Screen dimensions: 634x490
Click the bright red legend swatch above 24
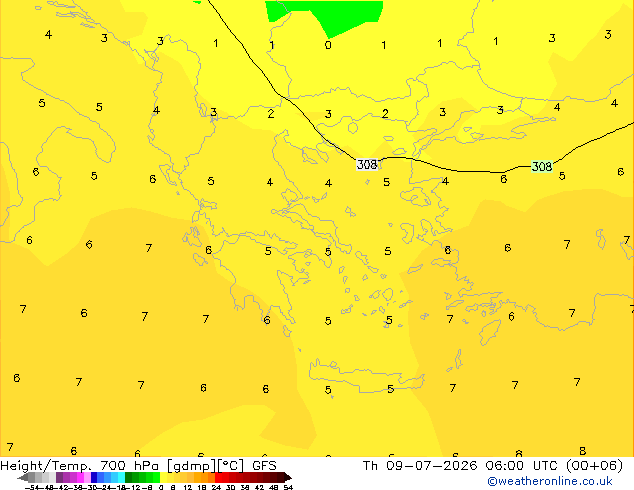(218, 477)
